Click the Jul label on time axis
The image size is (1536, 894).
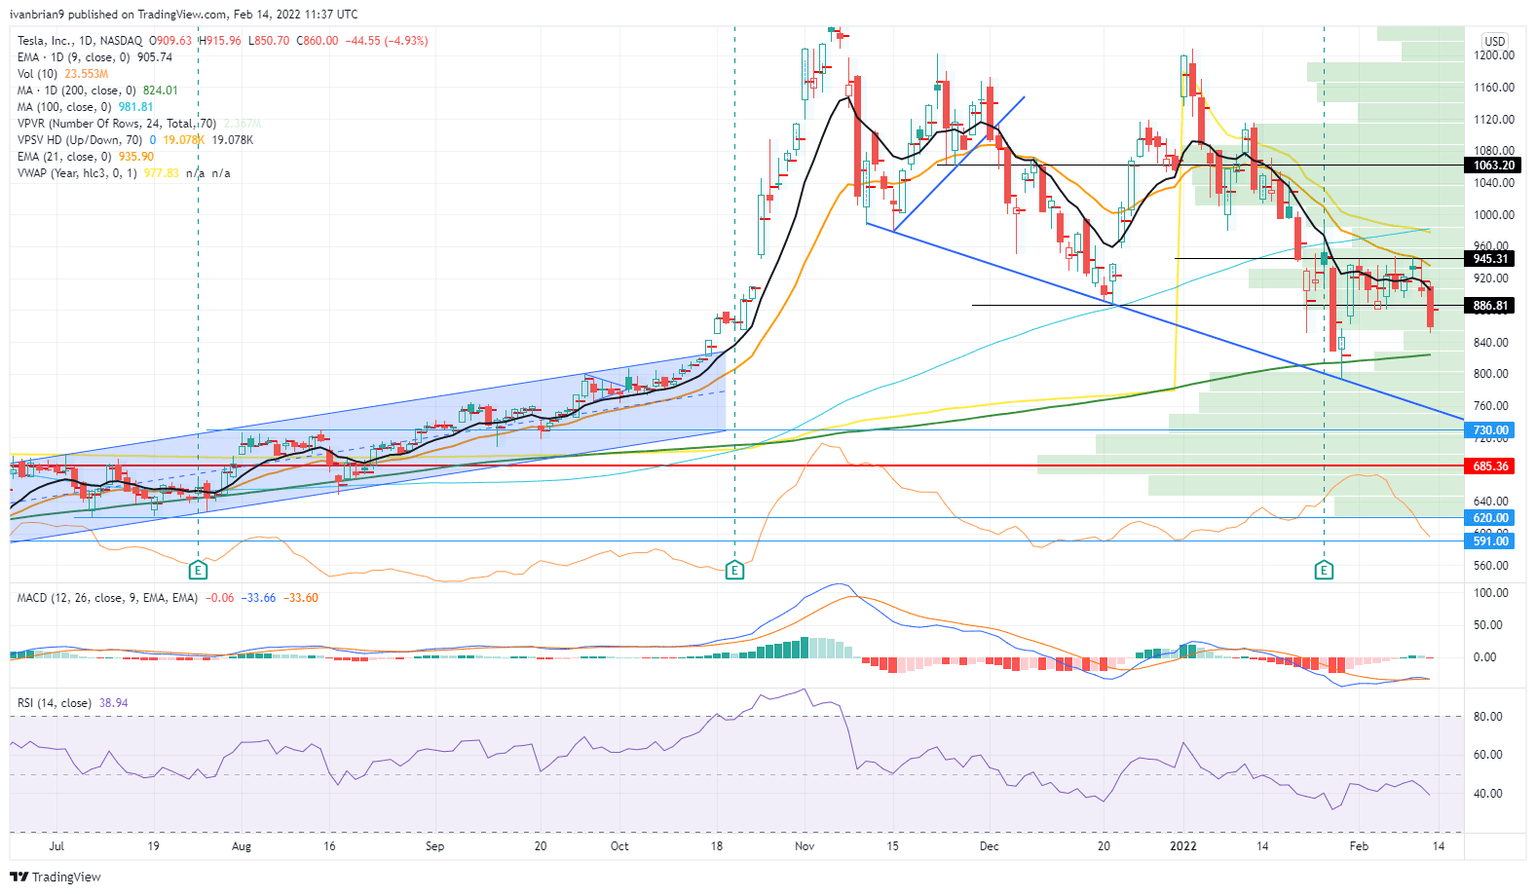56,846
